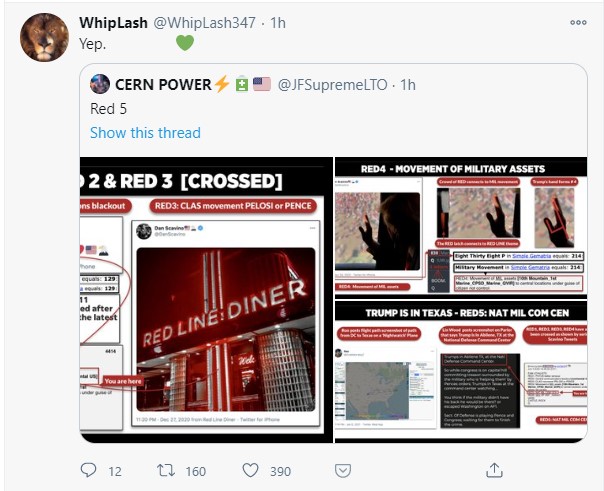Open the @JFSupremeLTO handle

click(332, 85)
